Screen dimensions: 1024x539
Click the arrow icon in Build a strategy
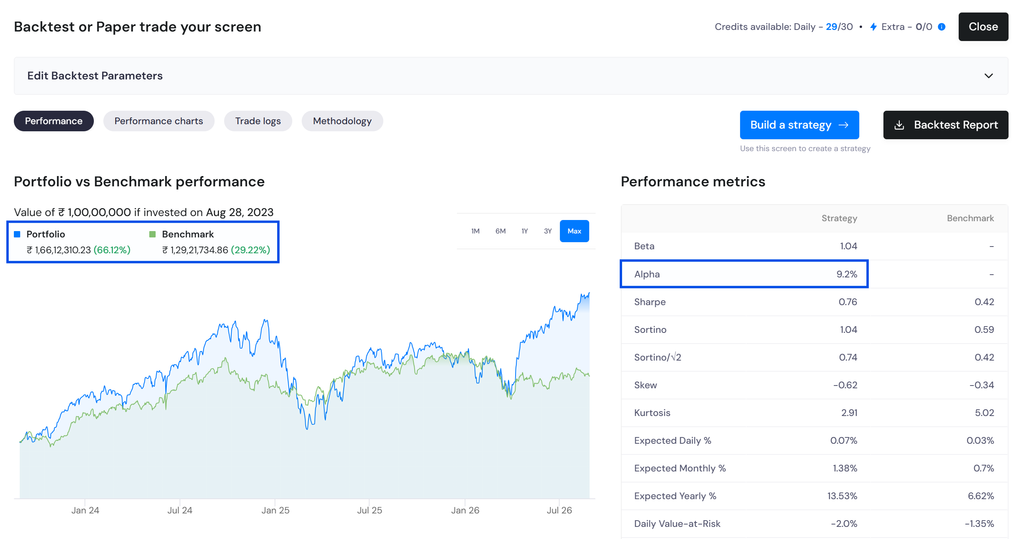pos(844,125)
